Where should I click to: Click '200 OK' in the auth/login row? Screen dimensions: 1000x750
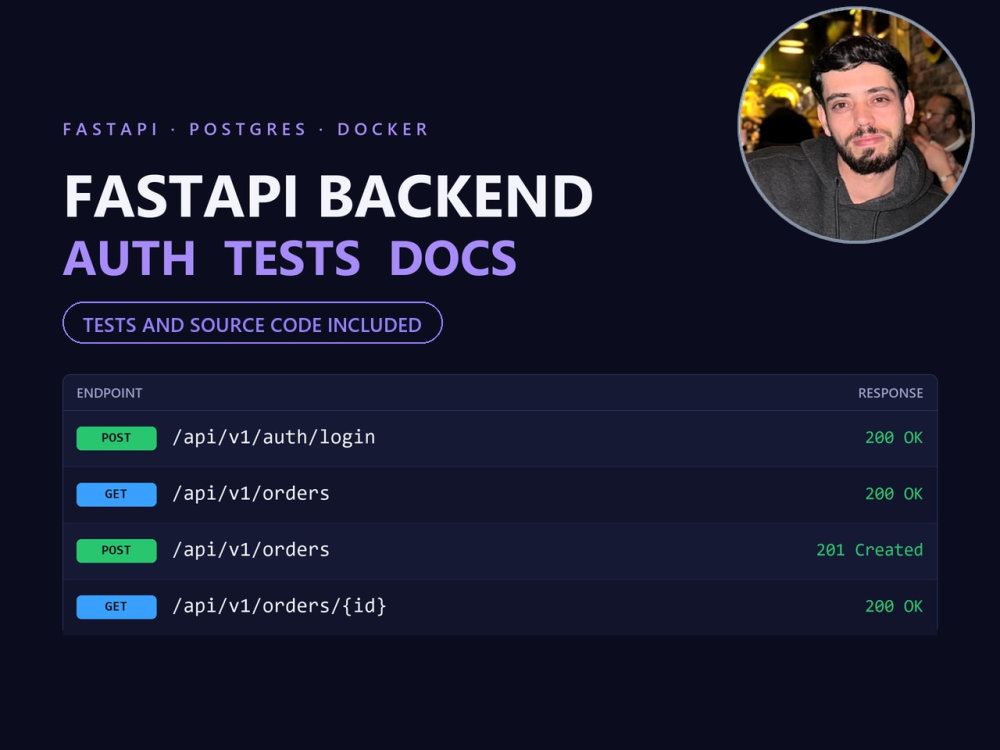click(x=894, y=438)
